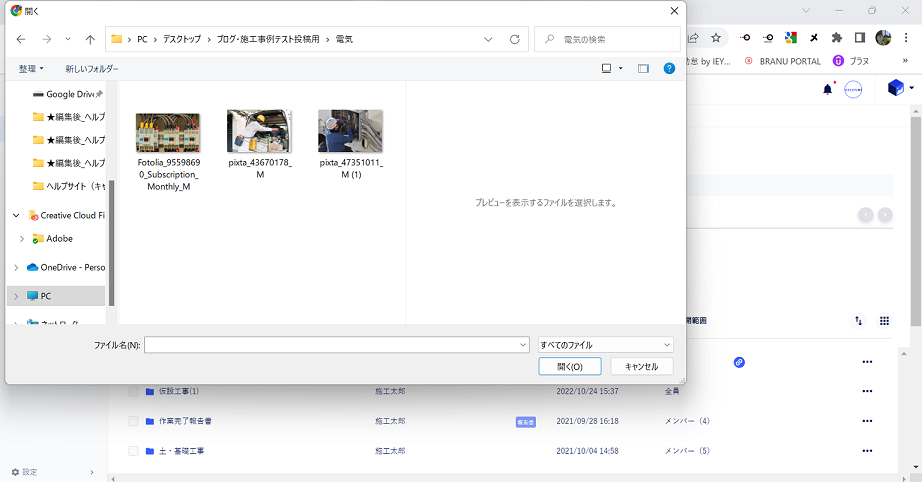The height and width of the screenshot is (482, 922).
Task: Open the blue cube app menu
Action: click(x=900, y=88)
